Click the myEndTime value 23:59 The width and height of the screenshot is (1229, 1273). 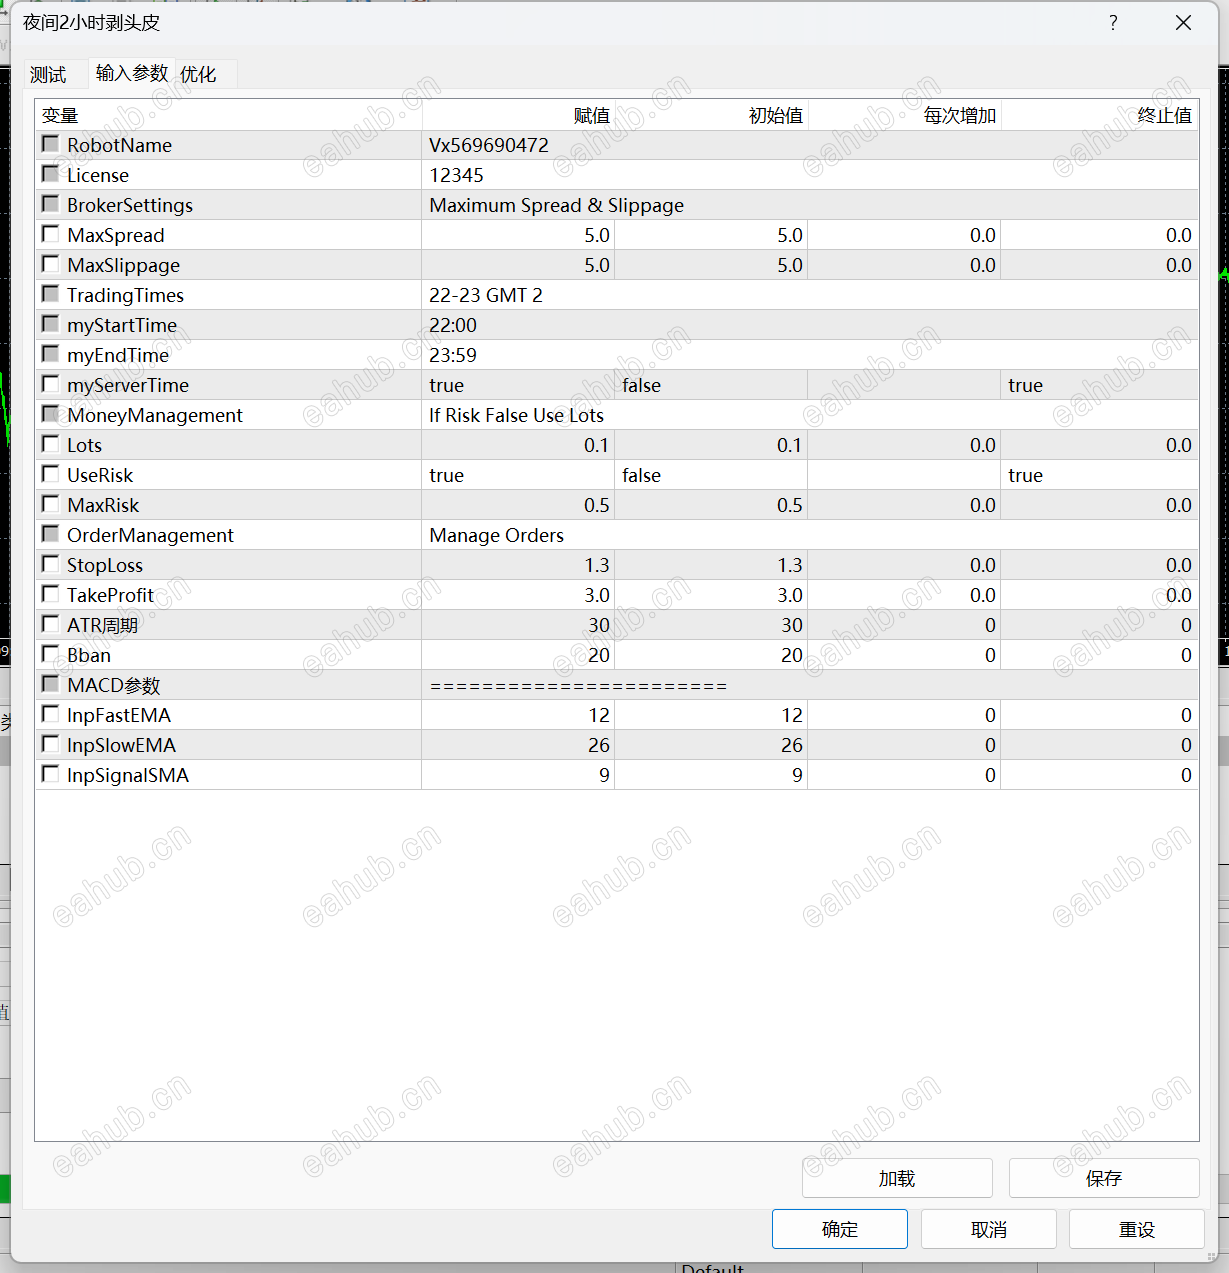coord(453,355)
